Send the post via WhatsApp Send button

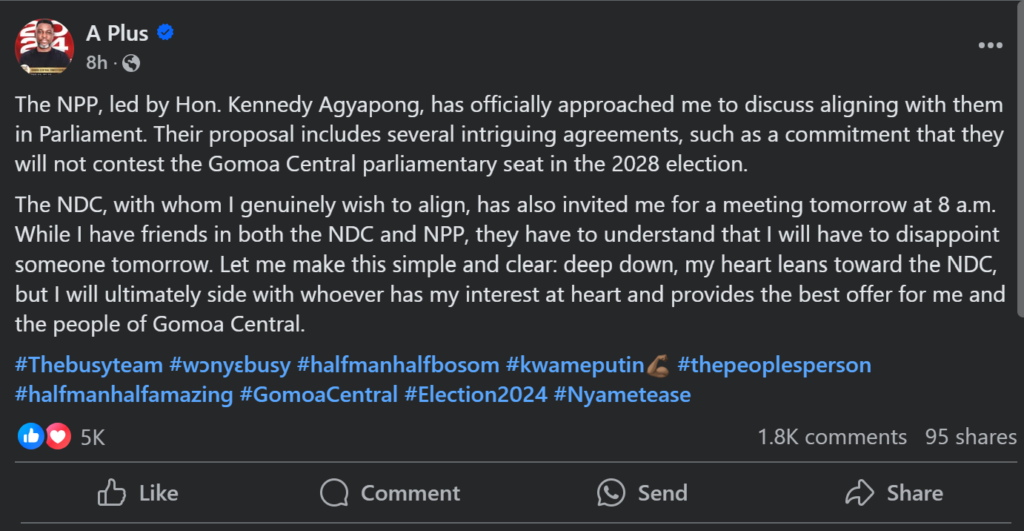(642, 493)
